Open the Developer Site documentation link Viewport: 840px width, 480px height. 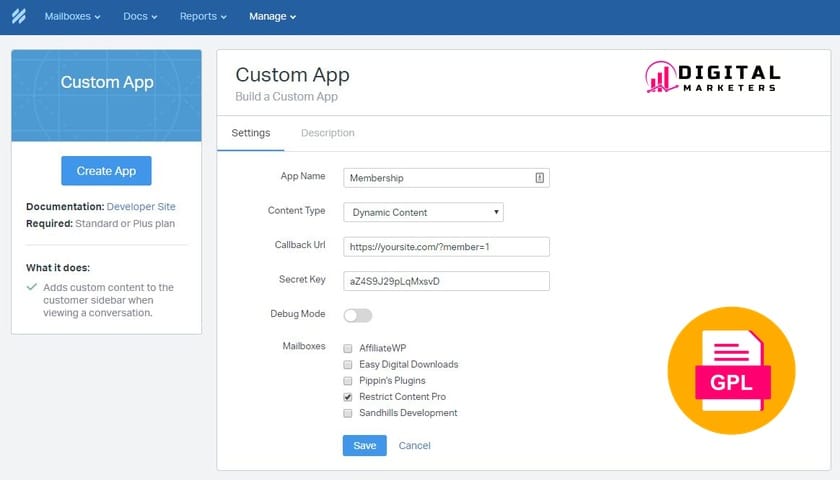pos(141,207)
